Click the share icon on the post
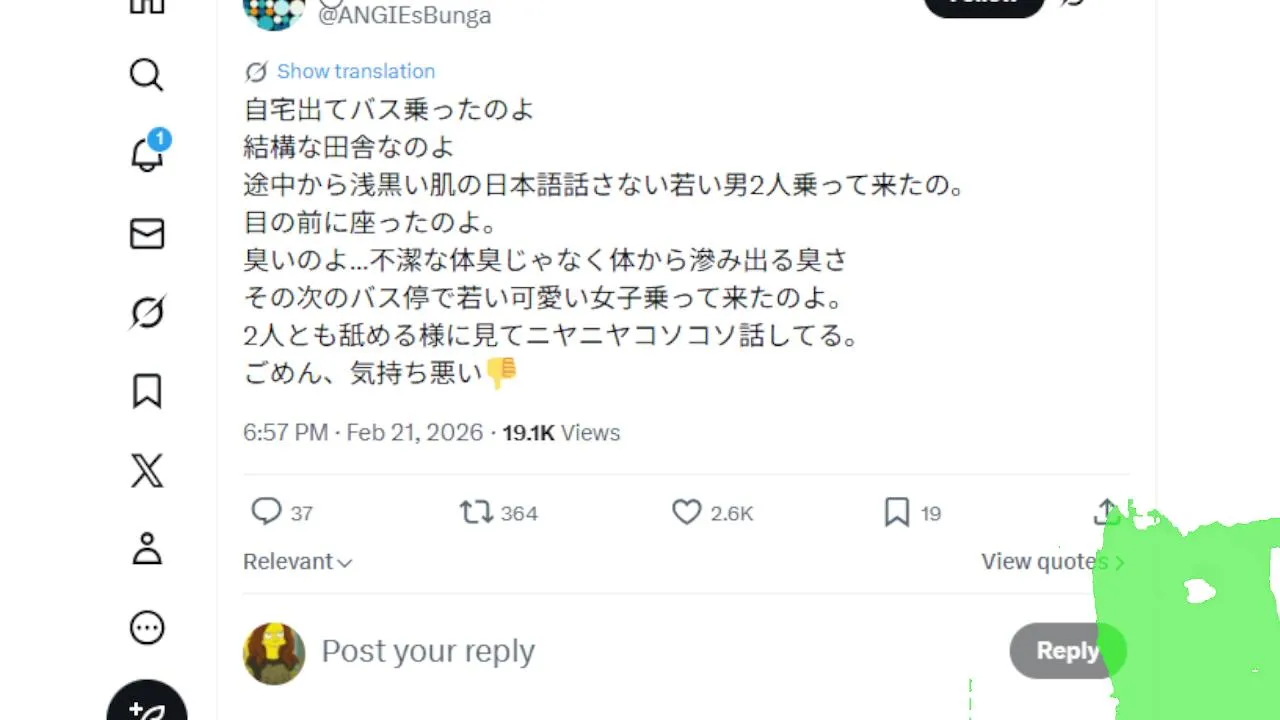 click(1105, 512)
